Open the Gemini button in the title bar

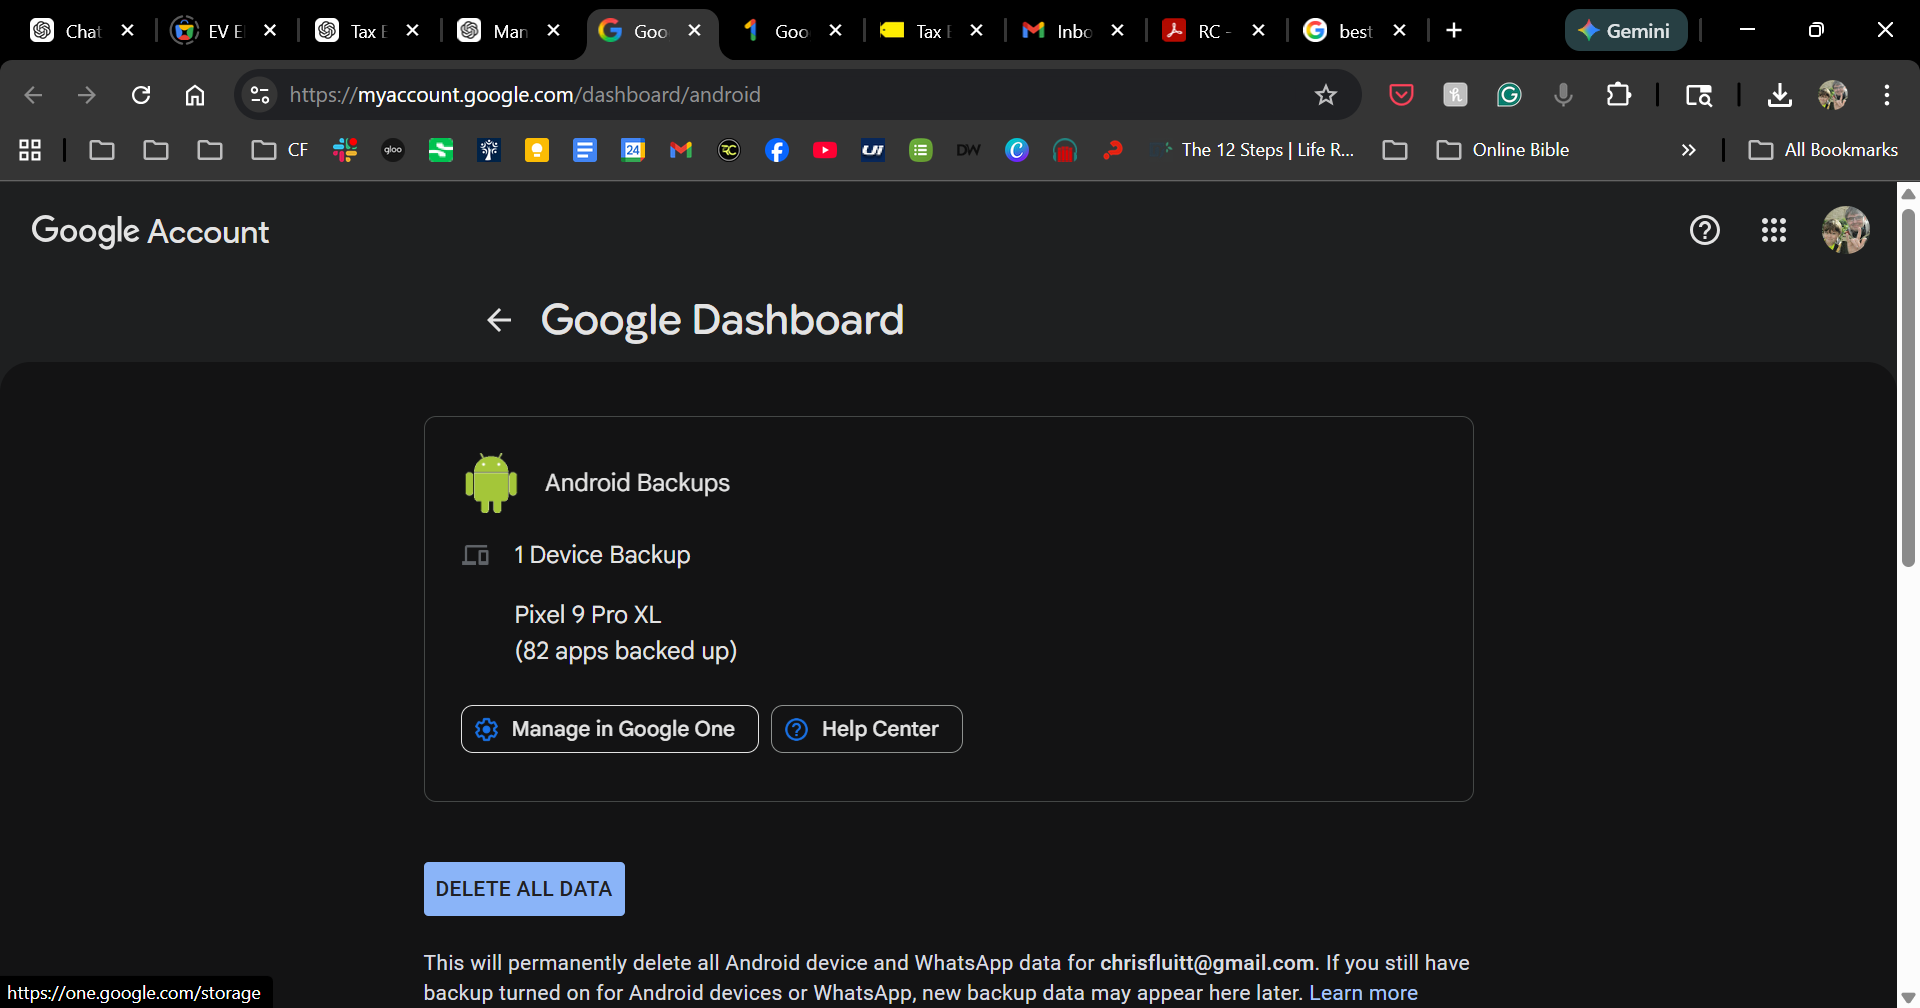click(1625, 31)
